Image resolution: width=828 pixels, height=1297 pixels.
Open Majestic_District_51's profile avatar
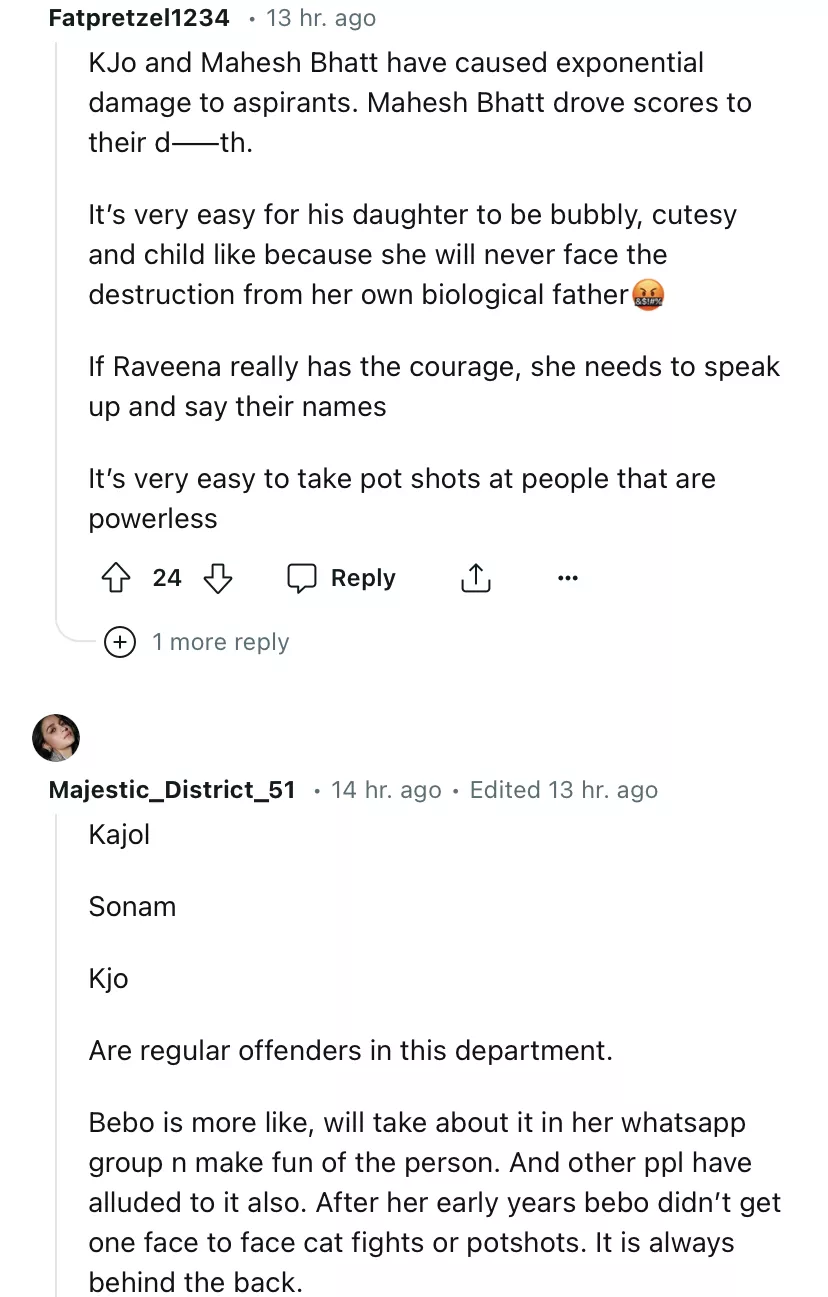click(x=56, y=738)
